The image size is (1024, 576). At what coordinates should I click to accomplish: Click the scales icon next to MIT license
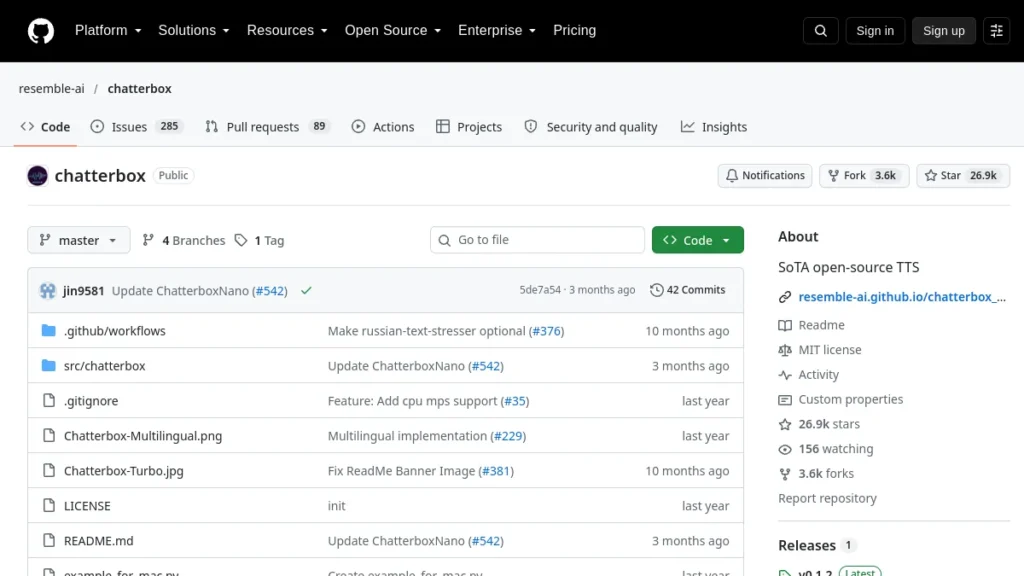pyautogui.click(x=785, y=350)
